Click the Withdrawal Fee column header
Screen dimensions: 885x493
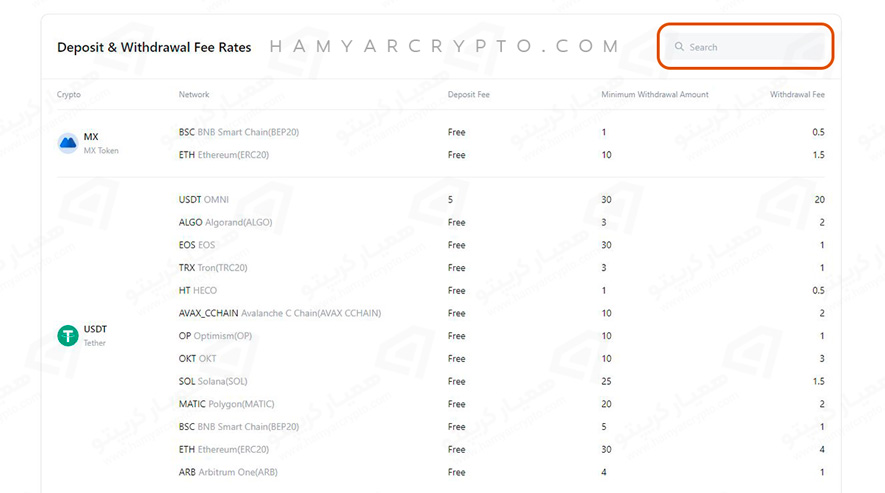click(797, 95)
